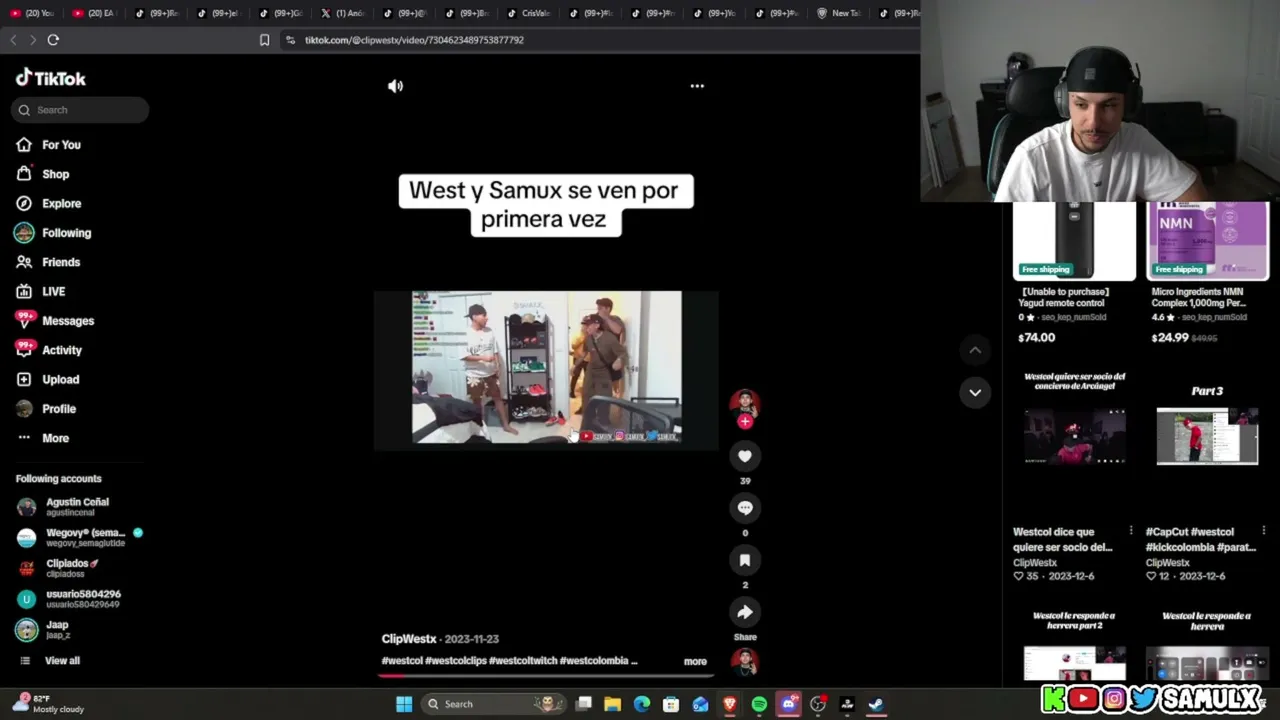Open Spotify from the taskbar
The image size is (1280, 720).
[x=759, y=704]
